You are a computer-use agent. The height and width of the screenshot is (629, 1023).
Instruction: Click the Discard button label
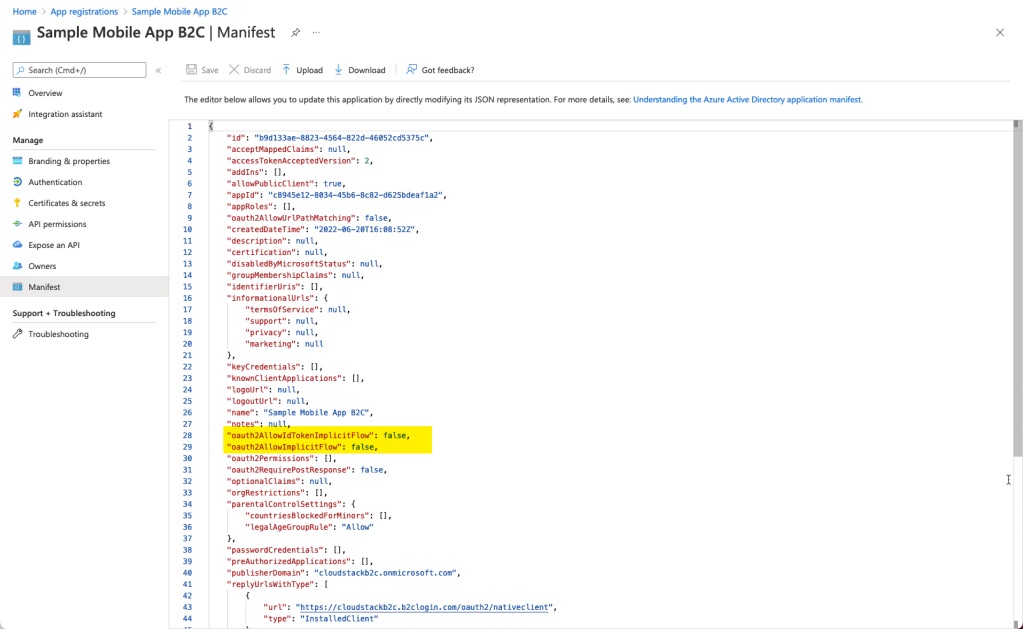tap(257, 70)
